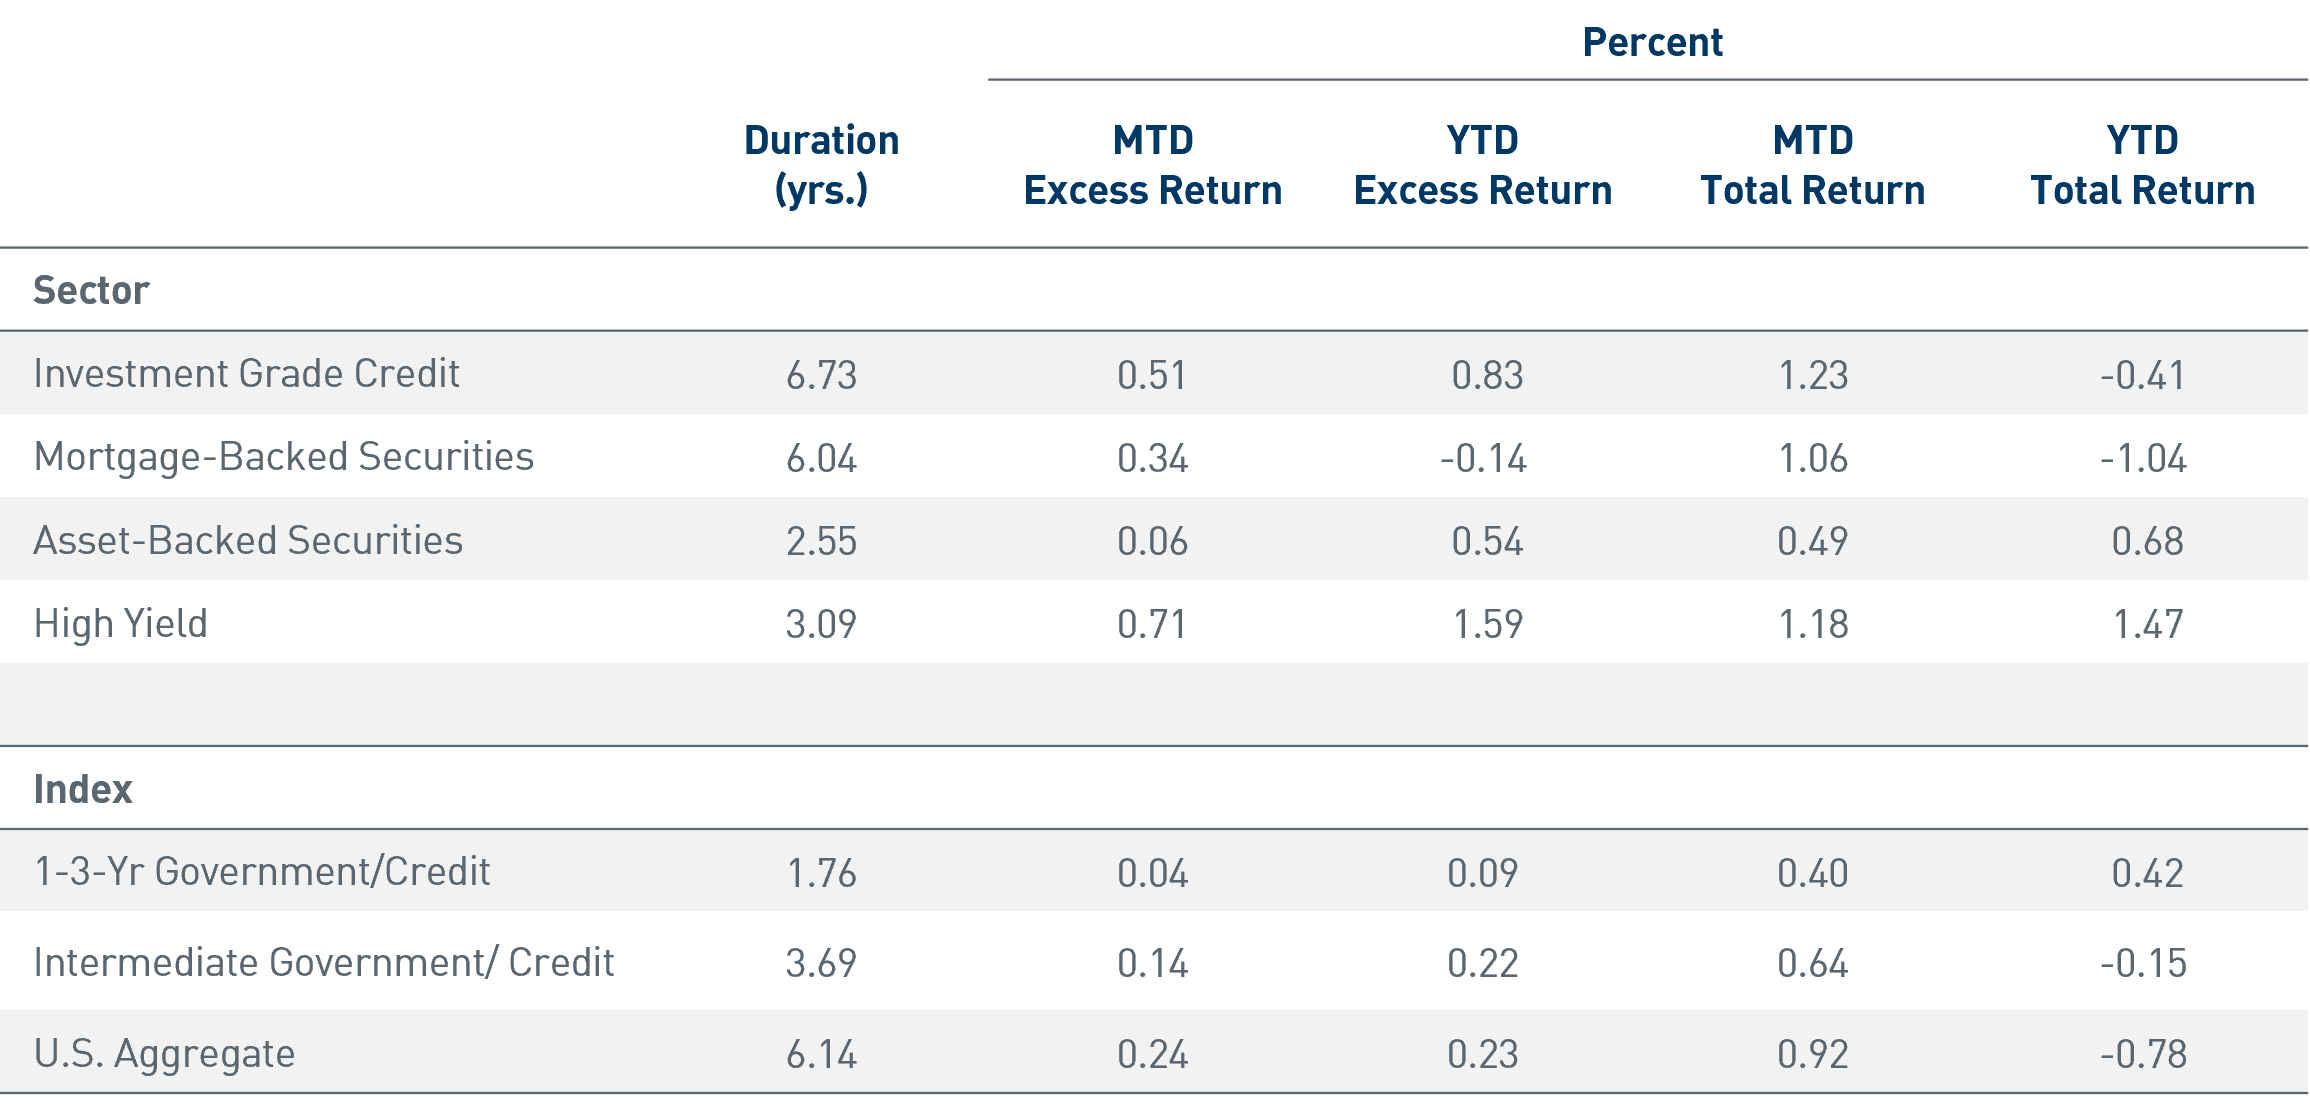The width and height of the screenshot is (2310, 1104).
Task: Click the YTD Total Return column header
Action: point(2143,165)
